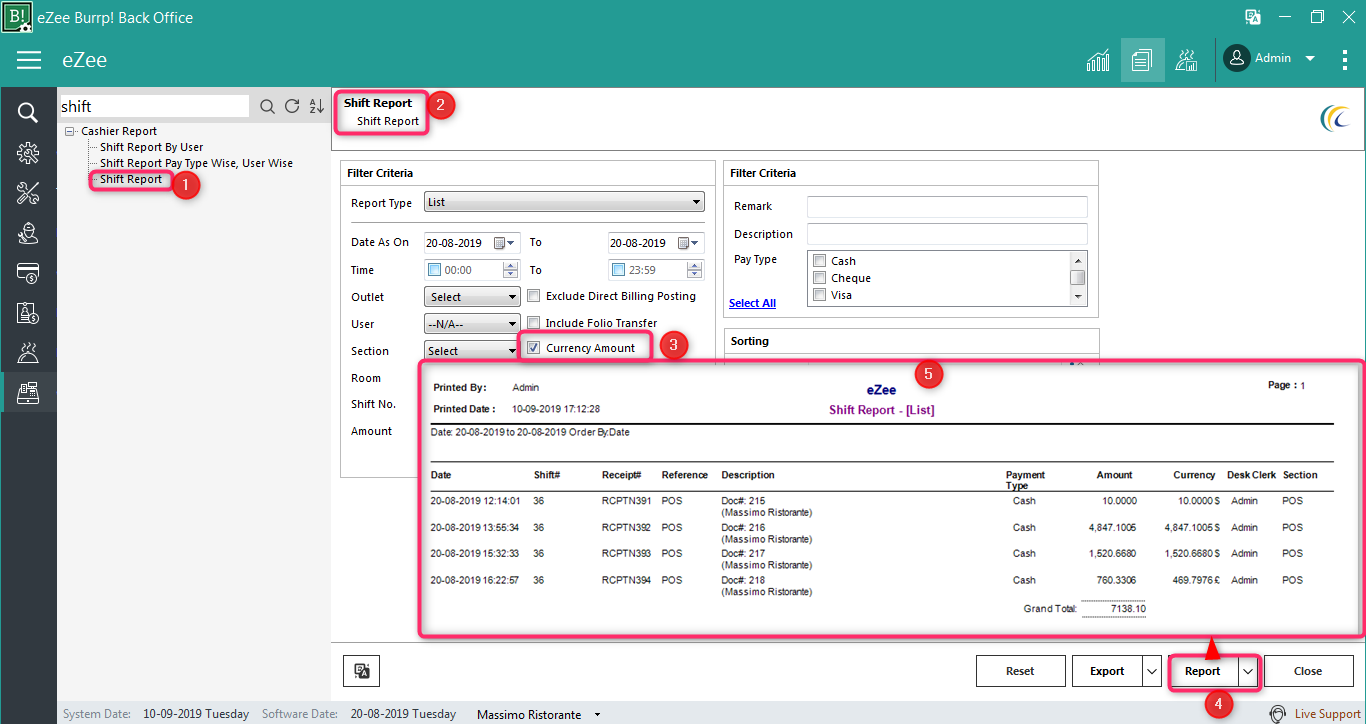1366x724 pixels.
Task: Open the User dropdown
Action: [472, 324]
